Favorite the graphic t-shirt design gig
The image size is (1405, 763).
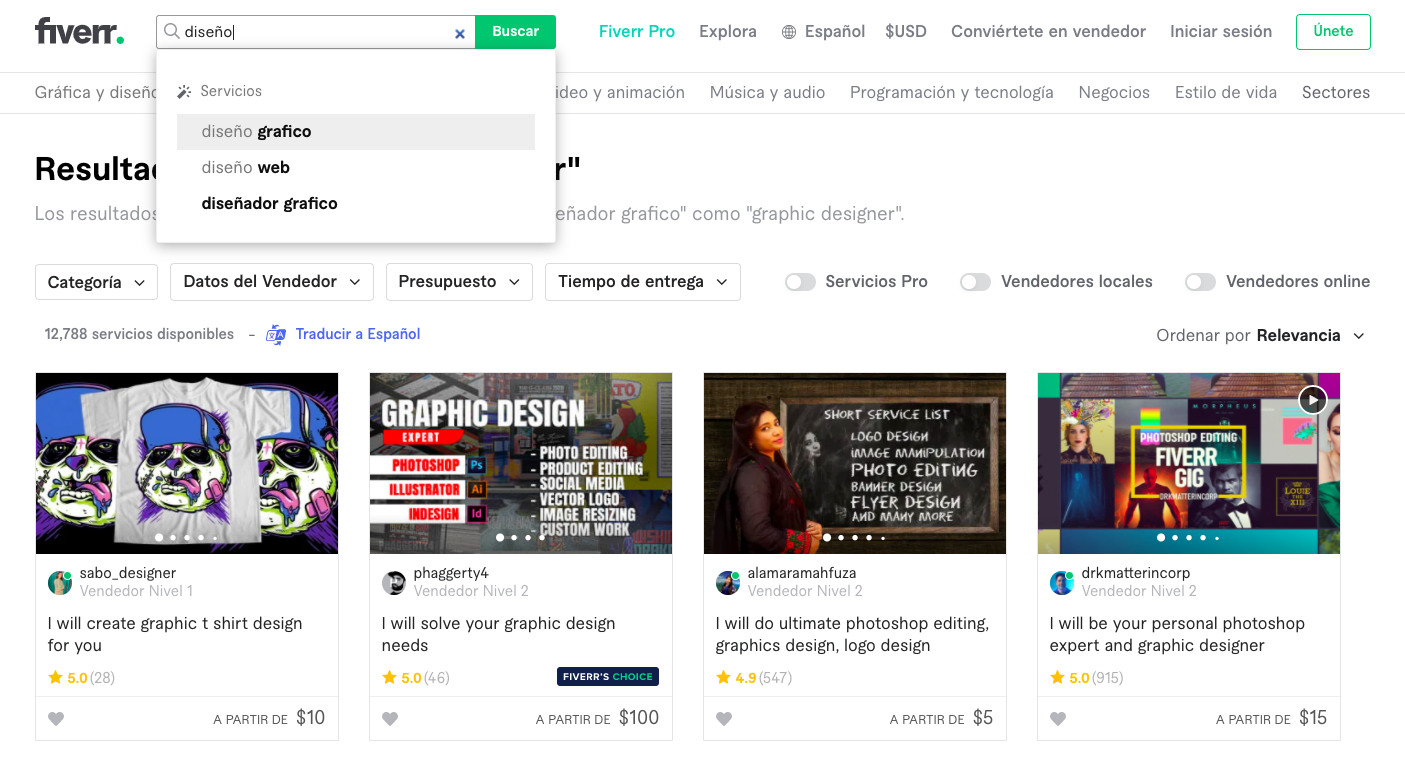coord(56,718)
